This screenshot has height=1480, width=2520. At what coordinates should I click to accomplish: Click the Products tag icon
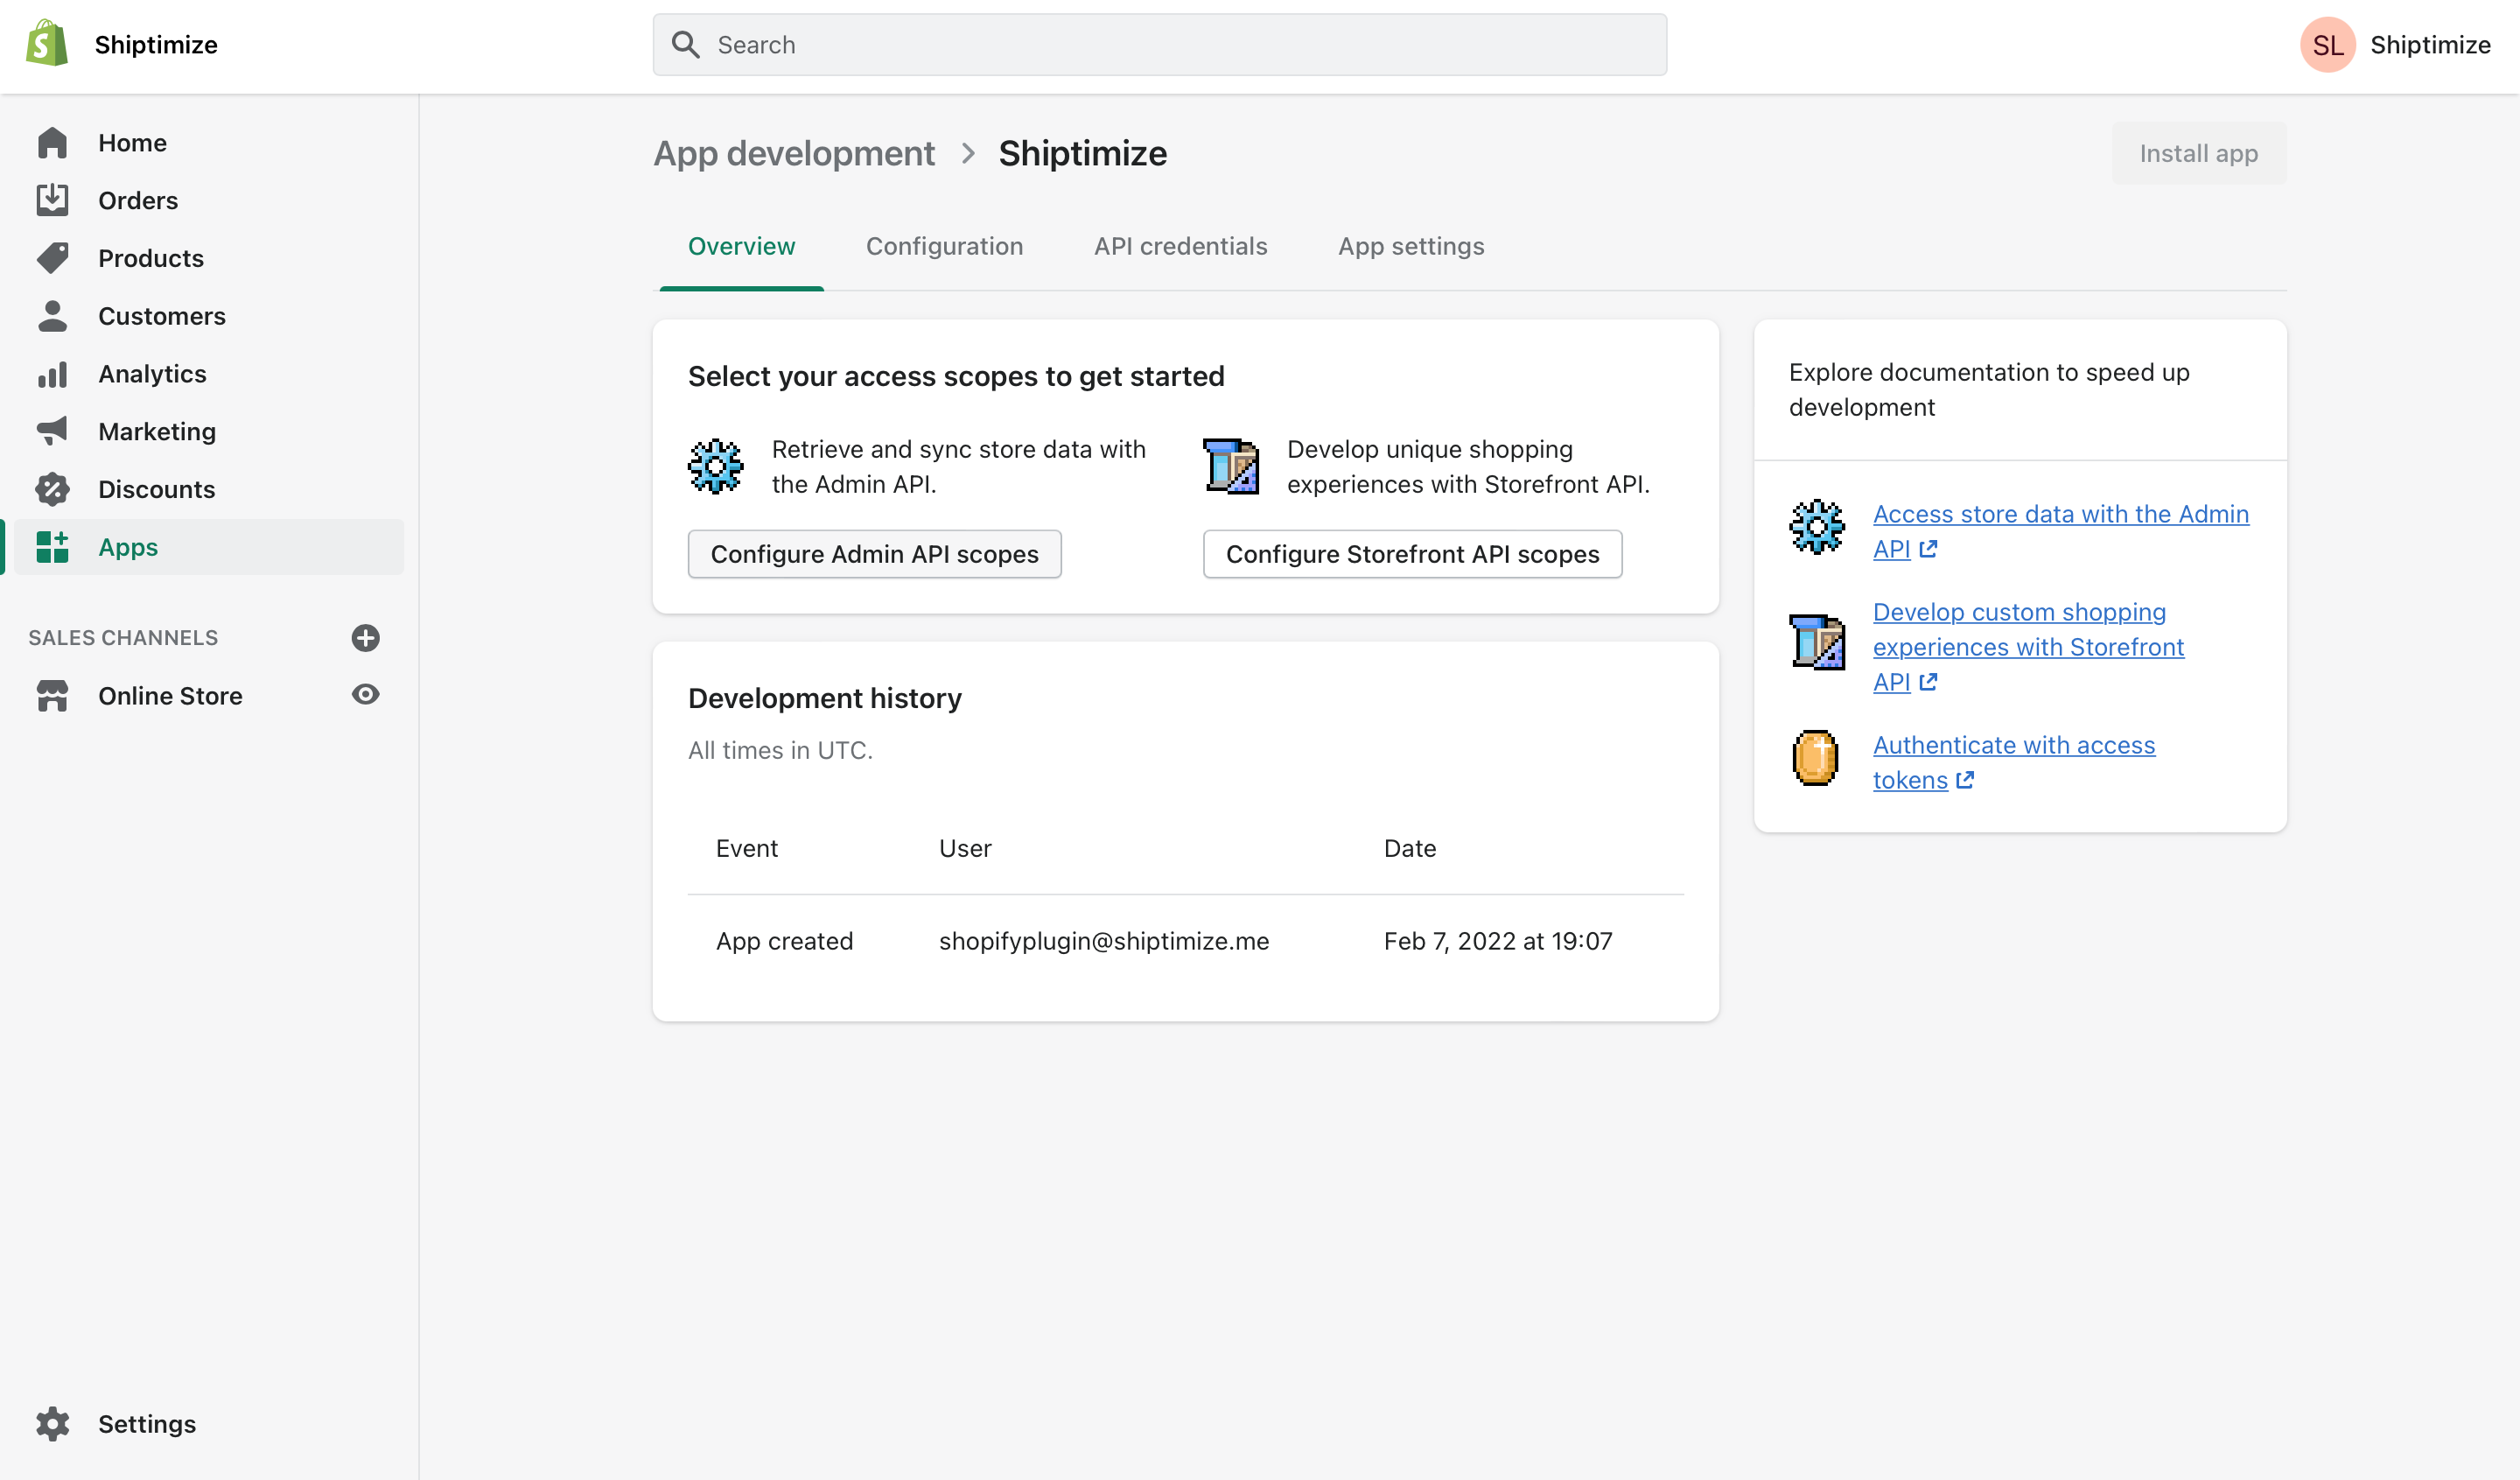[52, 258]
